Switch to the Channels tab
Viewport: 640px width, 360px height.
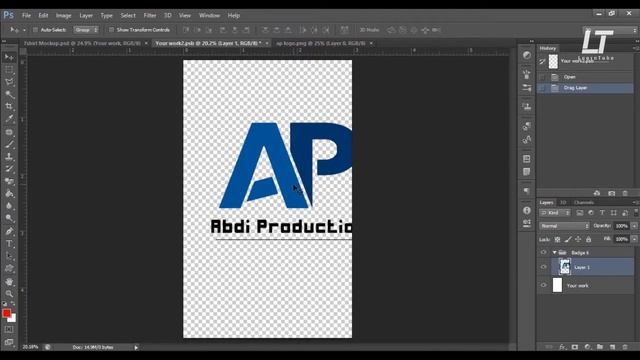click(x=584, y=202)
